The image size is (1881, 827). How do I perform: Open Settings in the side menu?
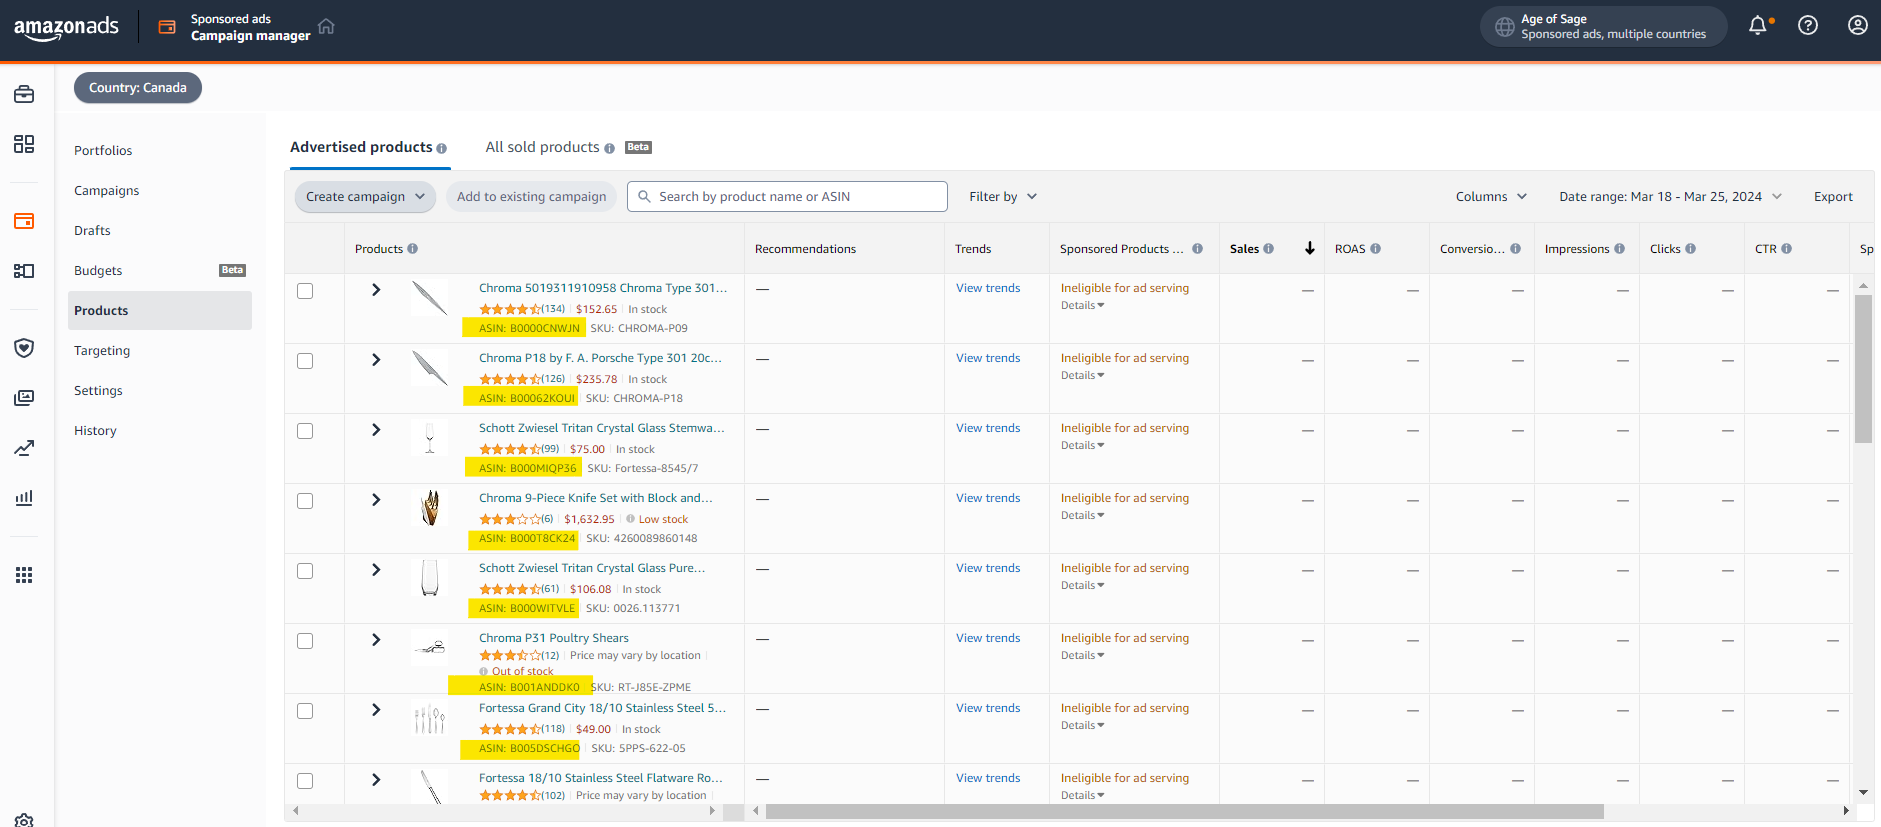pyautogui.click(x=98, y=391)
